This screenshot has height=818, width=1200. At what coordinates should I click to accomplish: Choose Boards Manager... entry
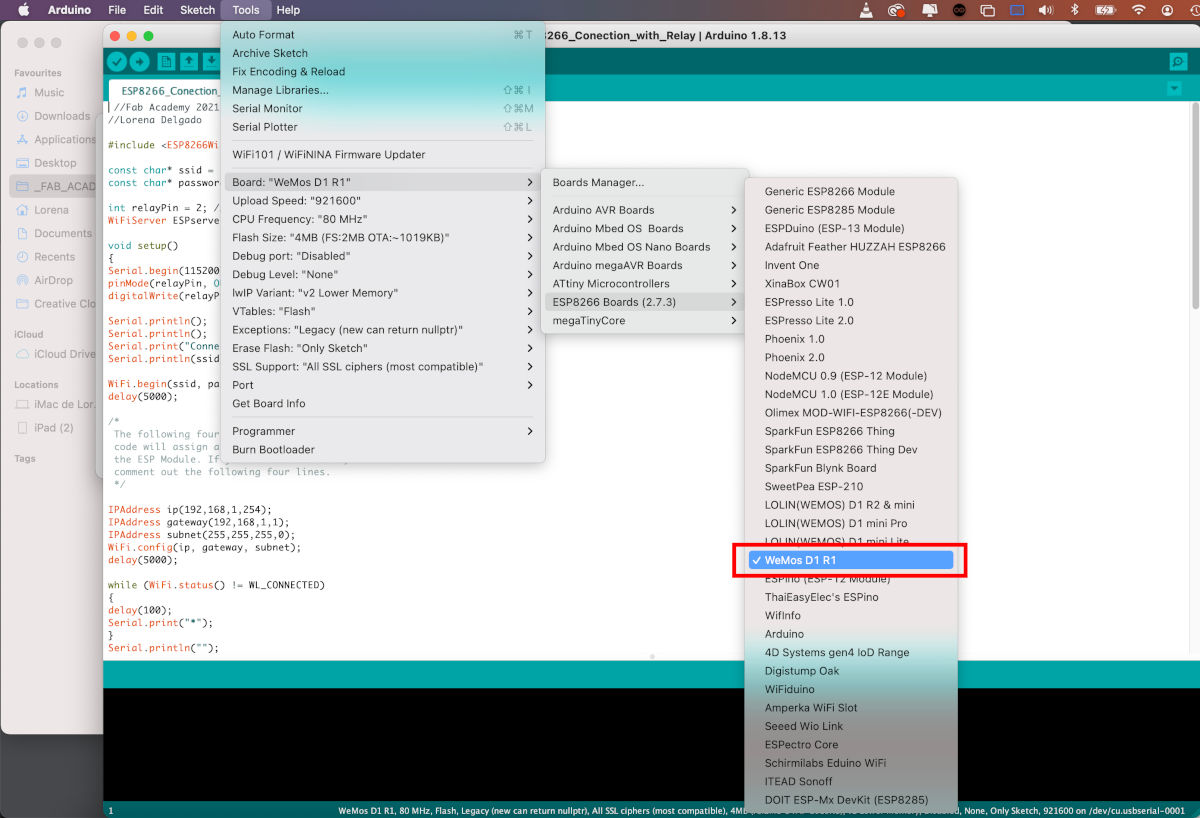coord(644,183)
